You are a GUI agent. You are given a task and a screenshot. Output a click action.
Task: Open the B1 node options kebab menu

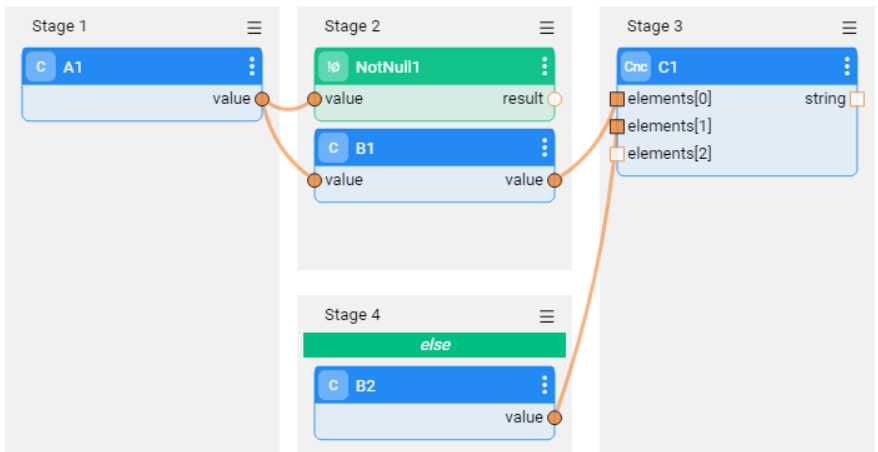click(x=545, y=148)
